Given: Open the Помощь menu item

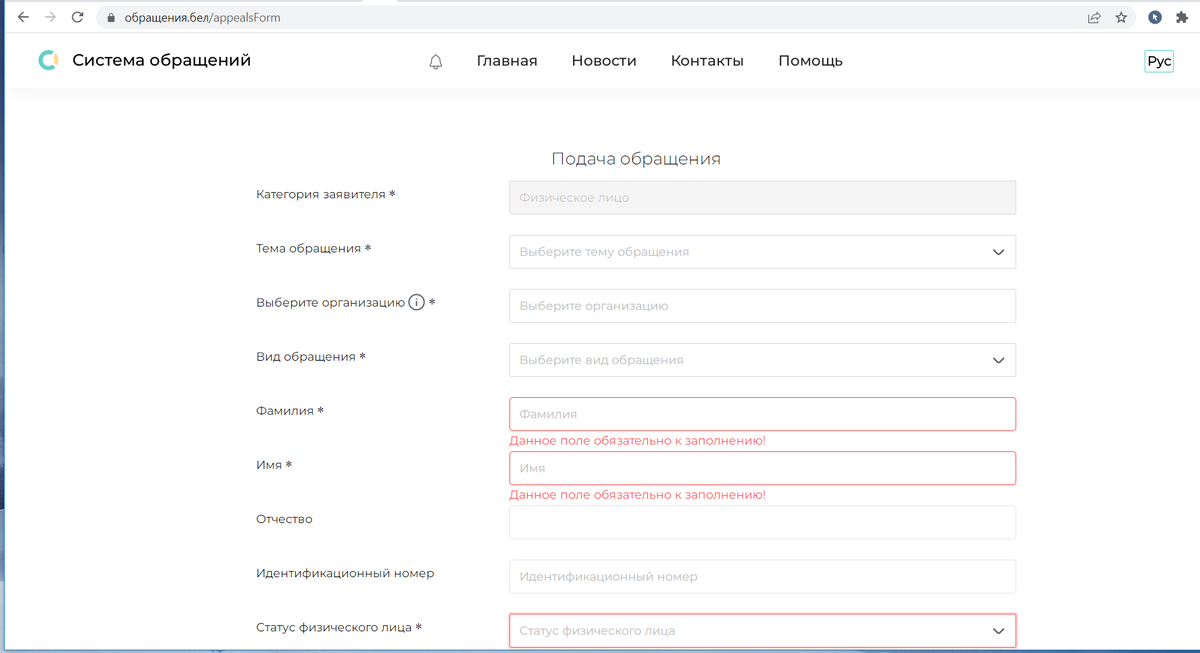Looking at the screenshot, I should tap(810, 61).
